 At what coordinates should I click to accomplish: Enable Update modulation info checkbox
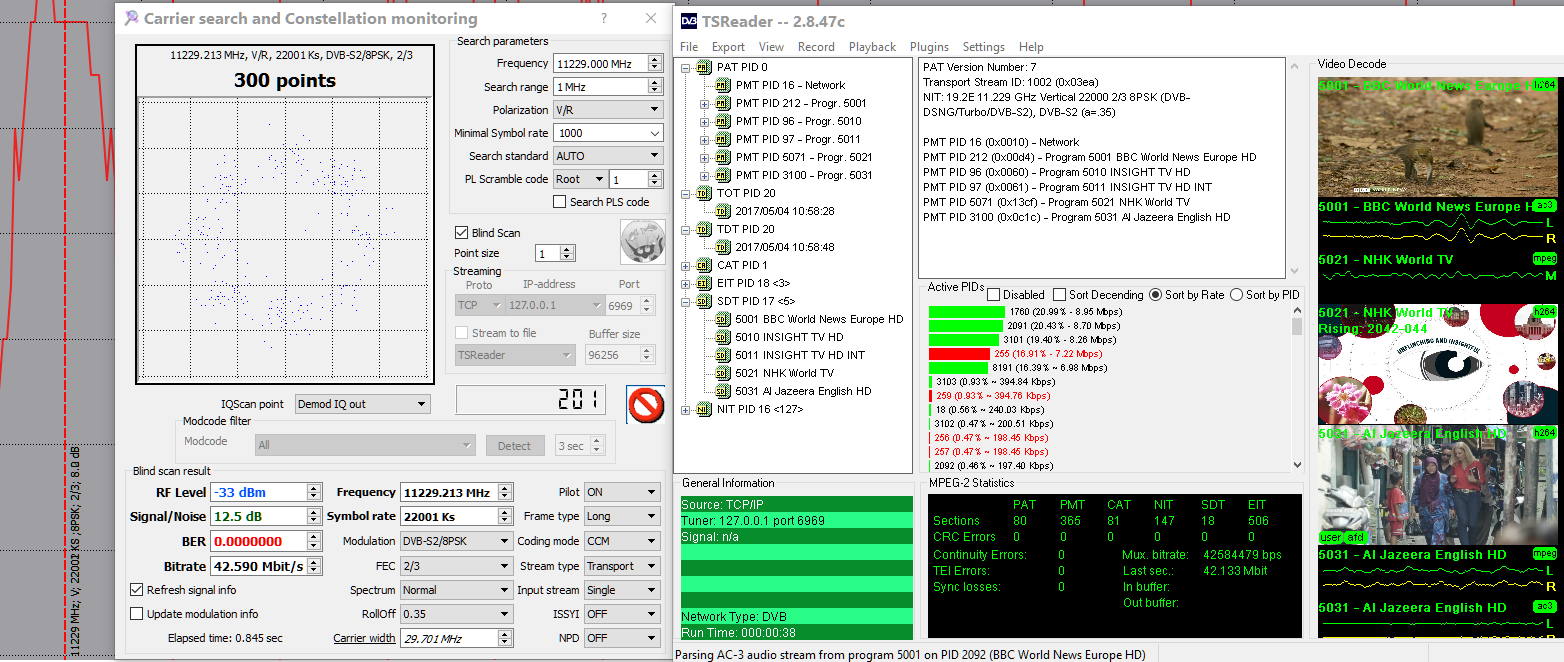(137, 614)
